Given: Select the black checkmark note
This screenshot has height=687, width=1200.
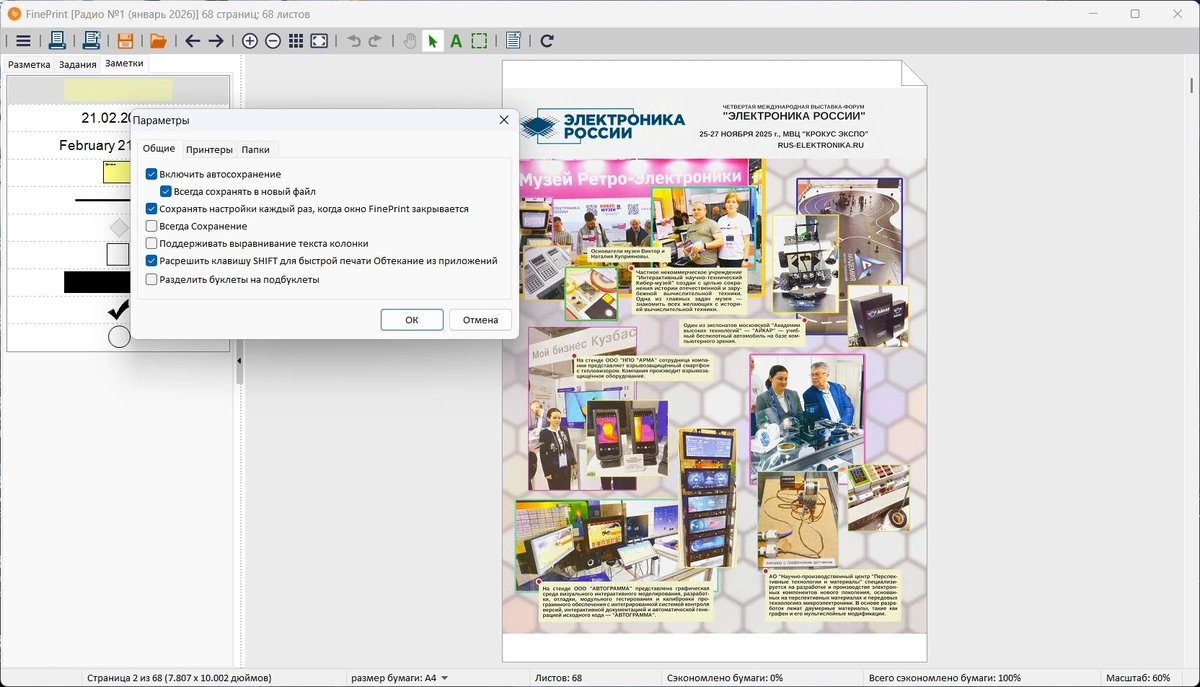Looking at the screenshot, I should pyautogui.click(x=119, y=309).
